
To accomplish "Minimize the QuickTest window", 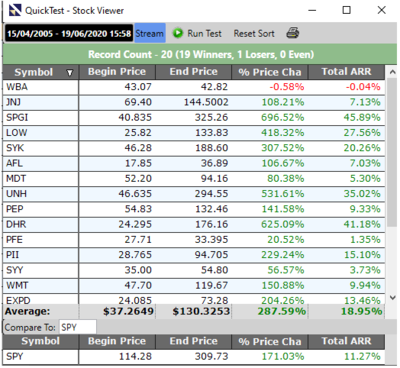I will click(x=312, y=10).
